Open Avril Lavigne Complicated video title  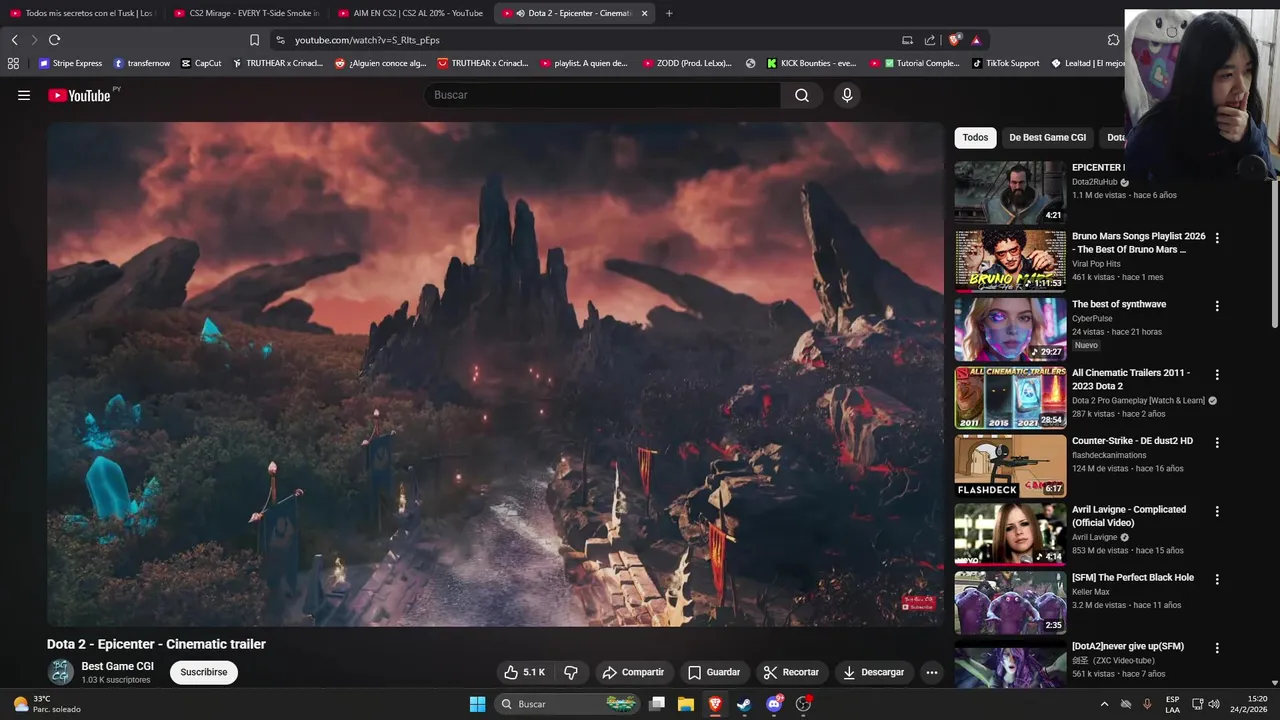tap(1129, 516)
